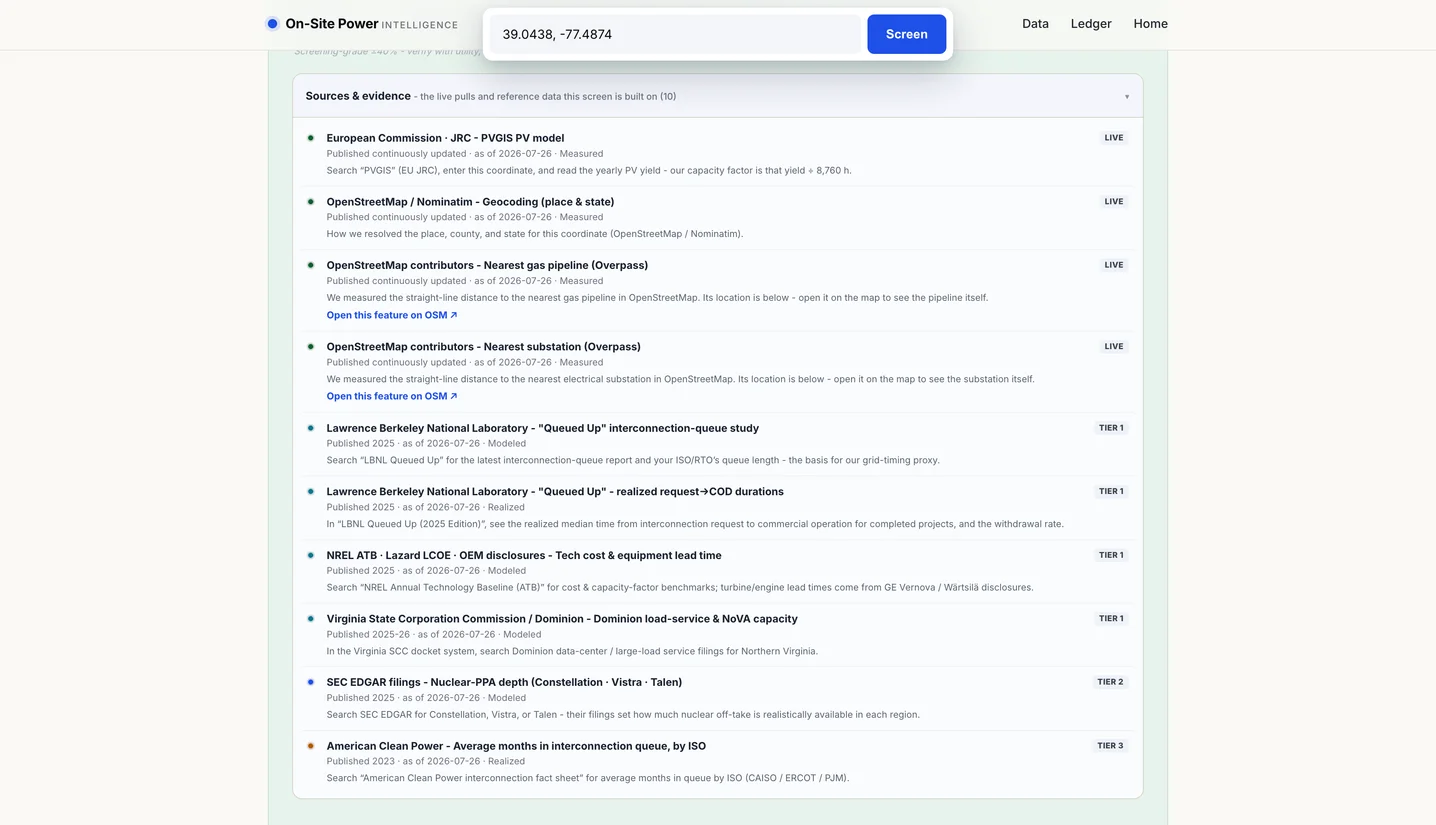Screen dimensions: 1436x825
Task: Click "Published 2025-26 · as of 2026-07-26 · Modeled" line
Action: click(x=434, y=634)
